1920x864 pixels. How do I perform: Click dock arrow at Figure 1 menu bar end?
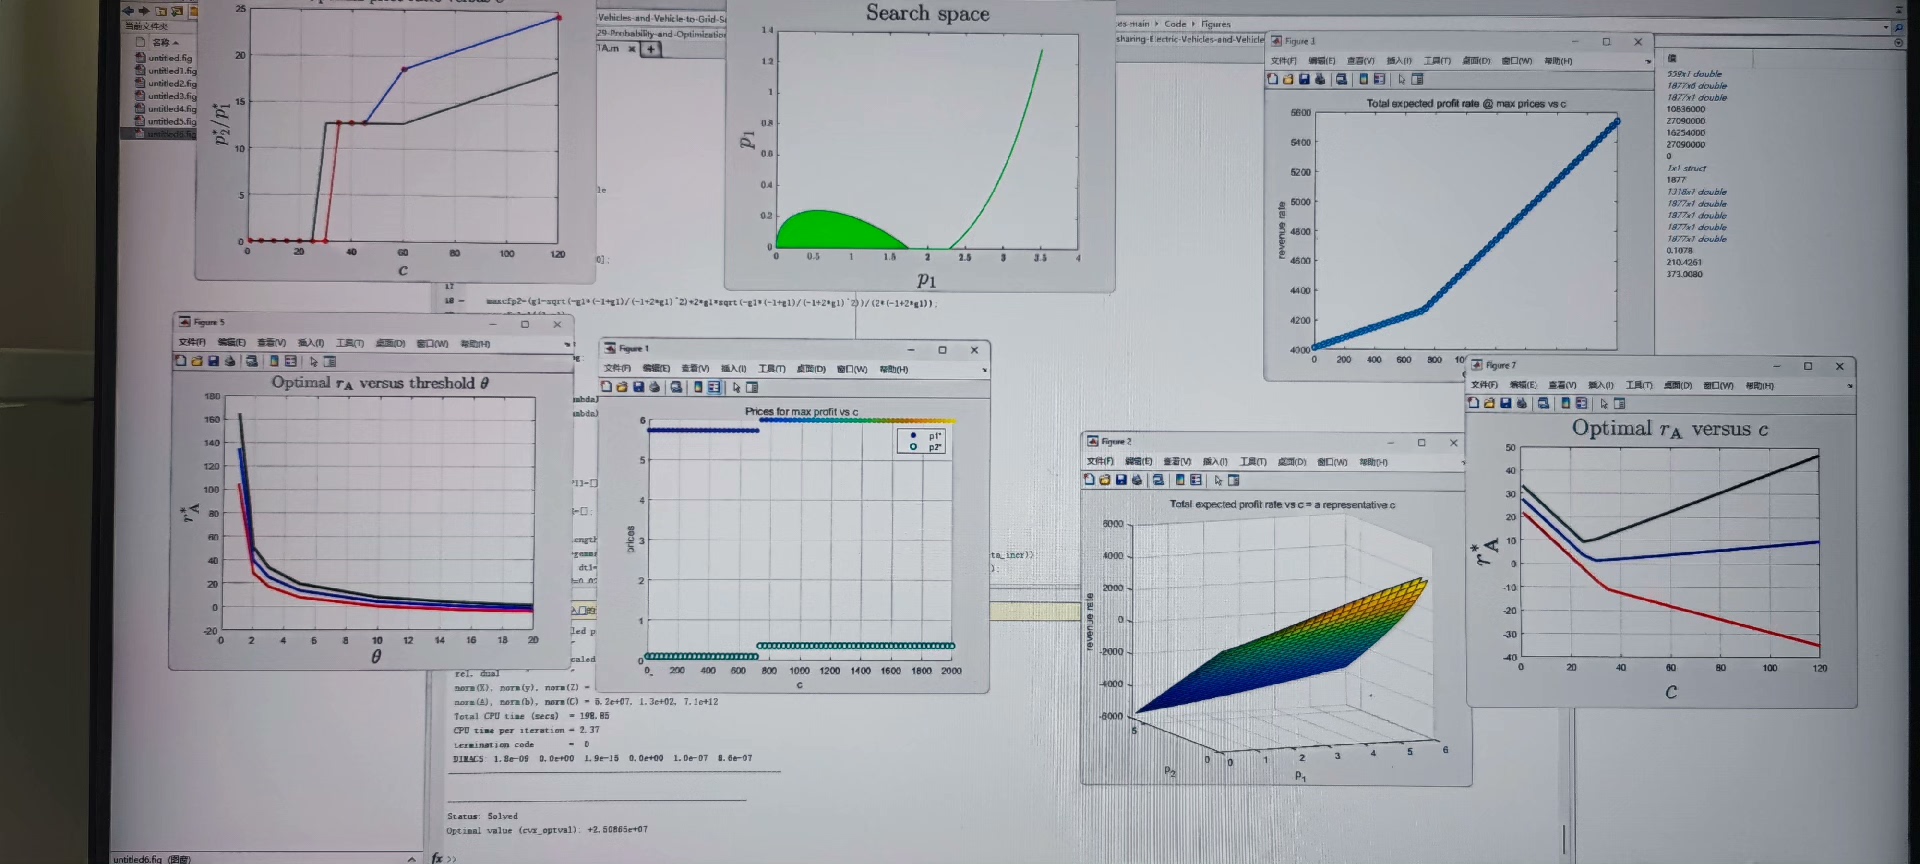[x=984, y=370]
